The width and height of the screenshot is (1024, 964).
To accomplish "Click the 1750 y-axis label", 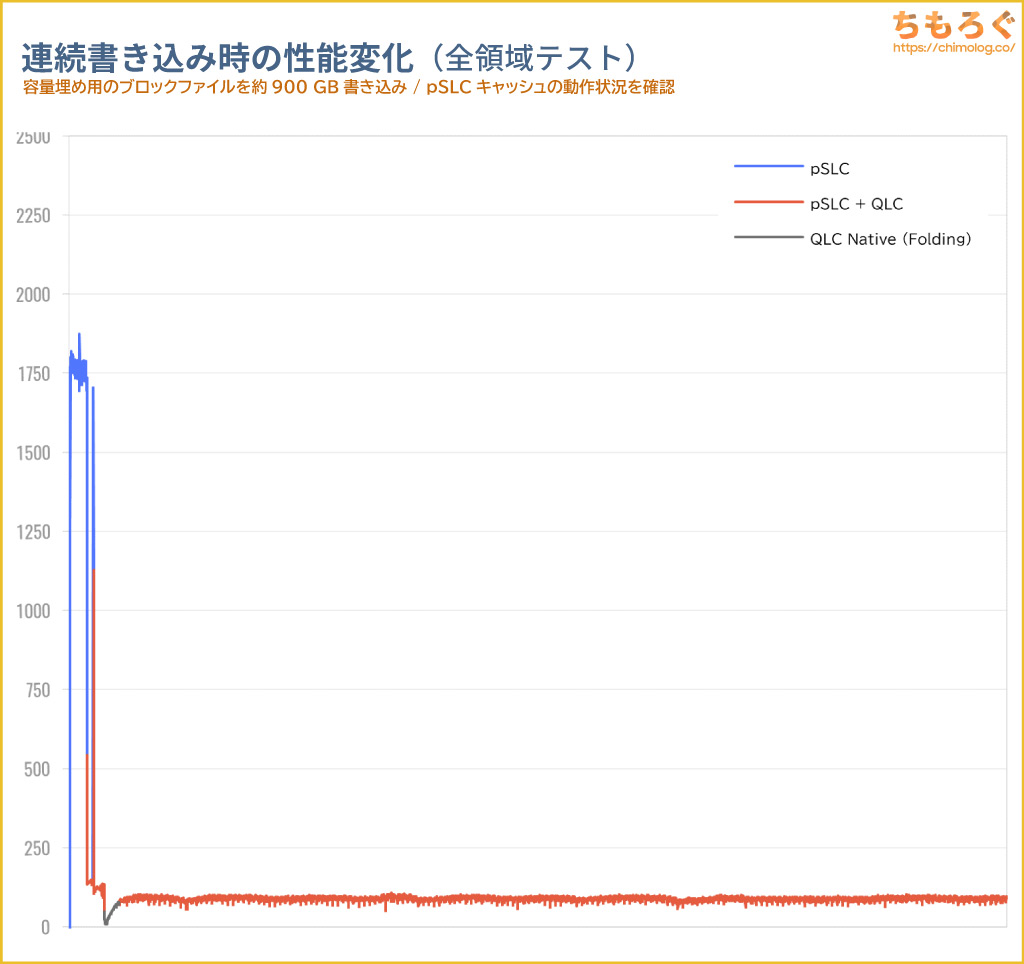I will pyautogui.click(x=33, y=374).
